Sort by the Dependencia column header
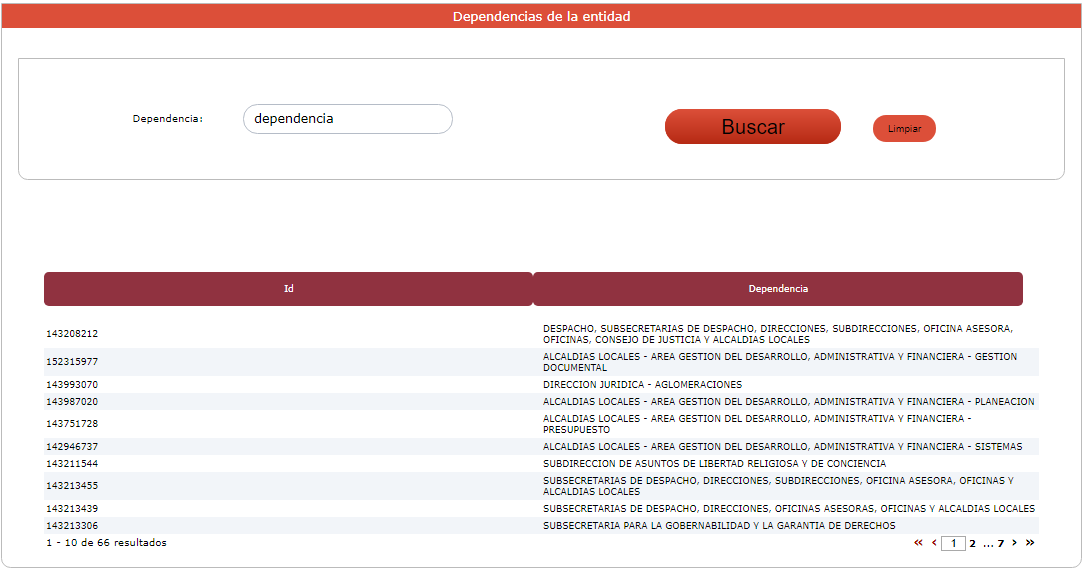 pyautogui.click(x=778, y=289)
